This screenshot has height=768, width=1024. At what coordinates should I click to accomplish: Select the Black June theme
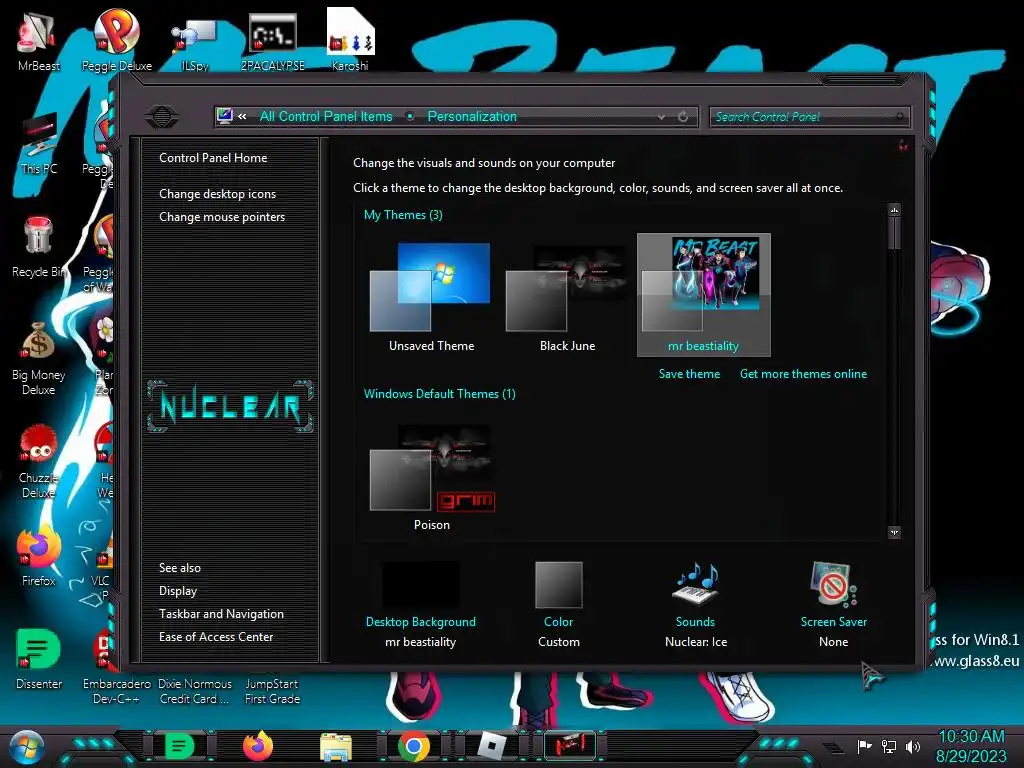click(x=567, y=296)
